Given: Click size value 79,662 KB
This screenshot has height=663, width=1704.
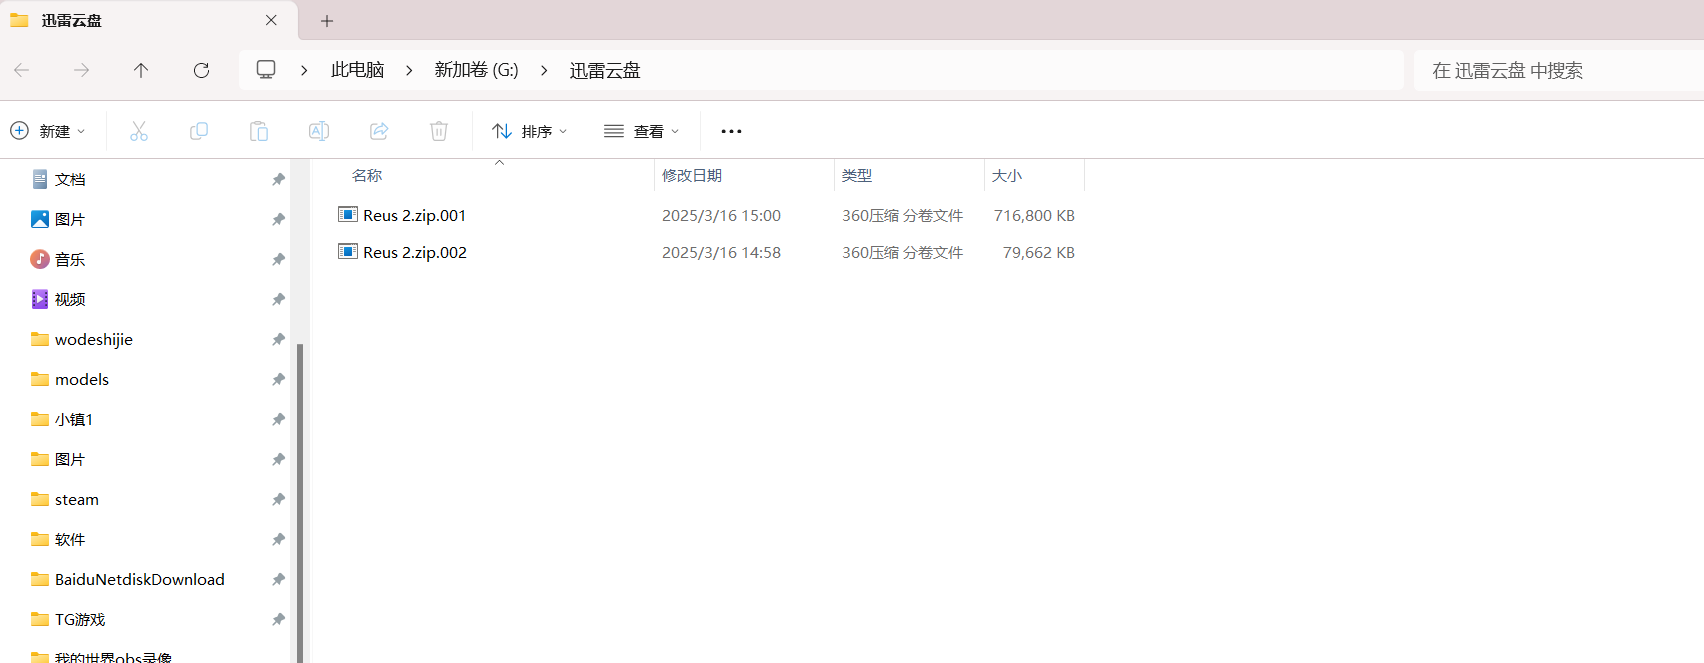Looking at the screenshot, I should [1039, 252].
